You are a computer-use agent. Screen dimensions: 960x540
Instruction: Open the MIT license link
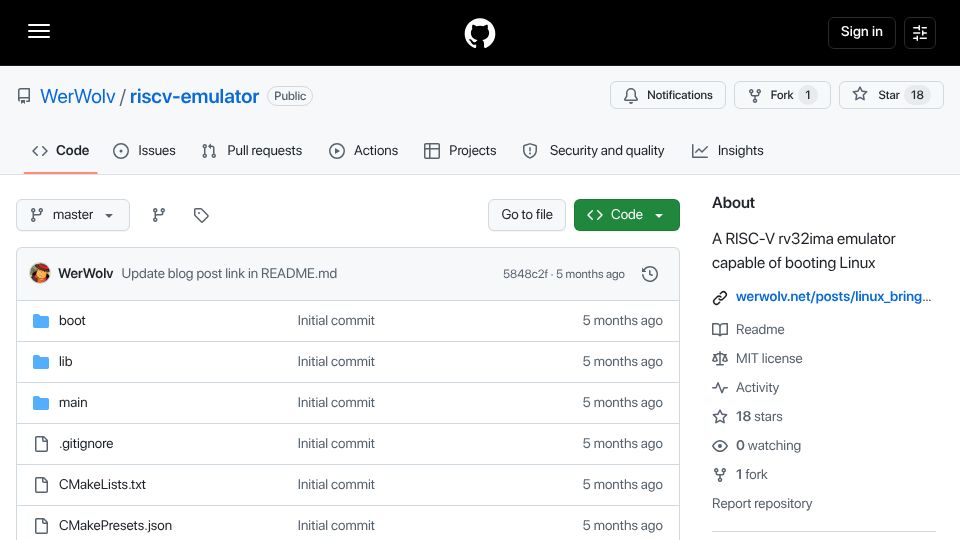tap(769, 359)
